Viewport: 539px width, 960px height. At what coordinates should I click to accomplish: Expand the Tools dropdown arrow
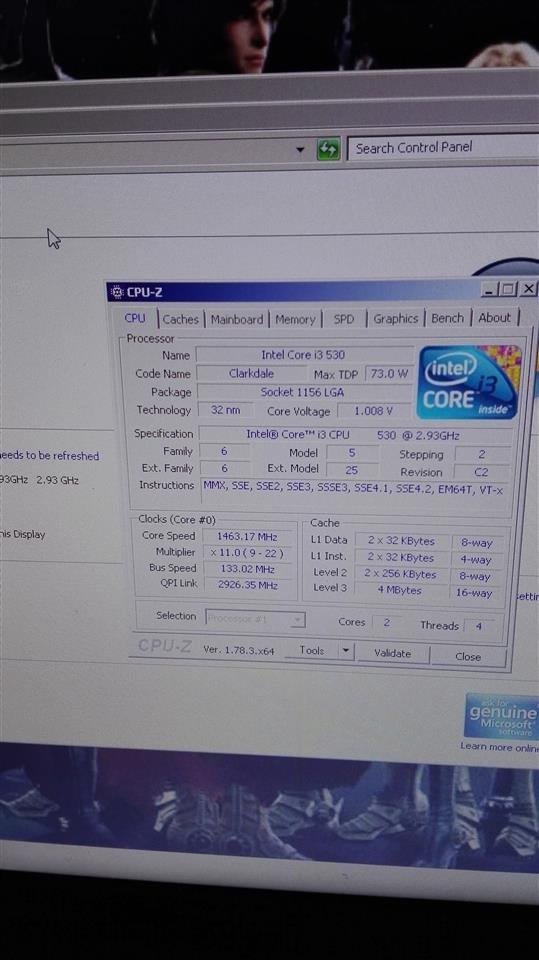[x=346, y=650]
